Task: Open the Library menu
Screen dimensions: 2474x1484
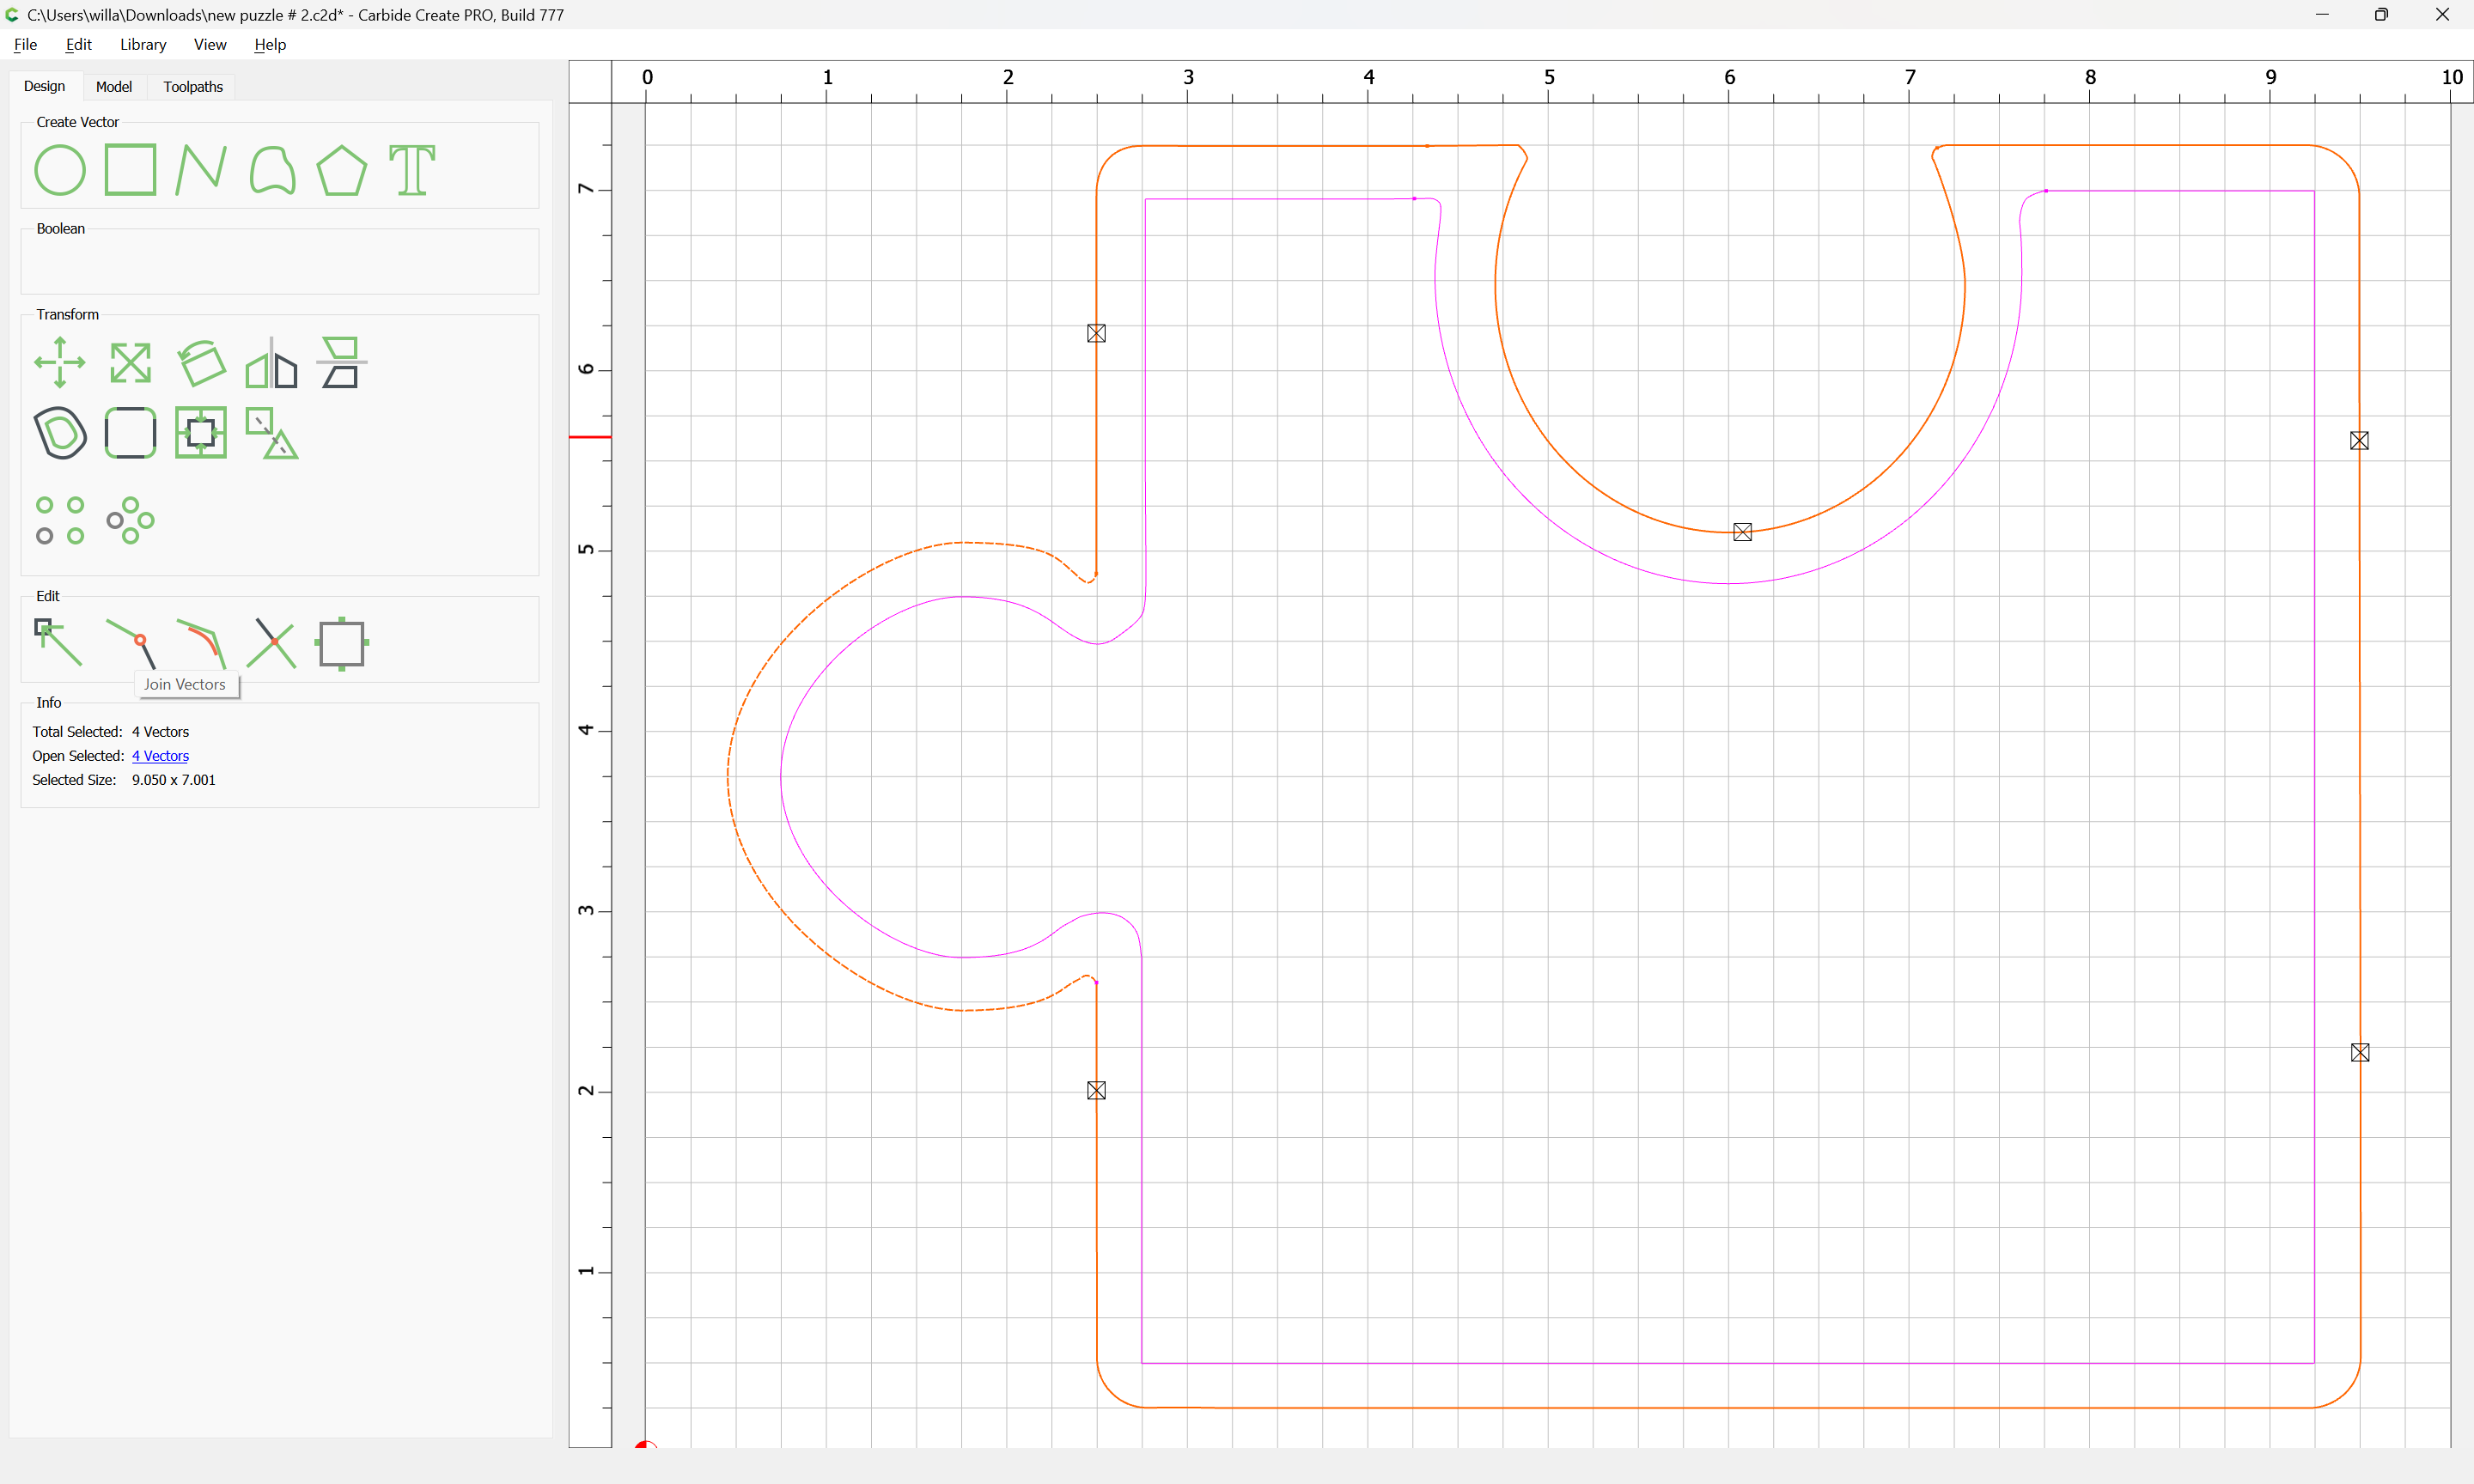Action: [x=142, y=44]
